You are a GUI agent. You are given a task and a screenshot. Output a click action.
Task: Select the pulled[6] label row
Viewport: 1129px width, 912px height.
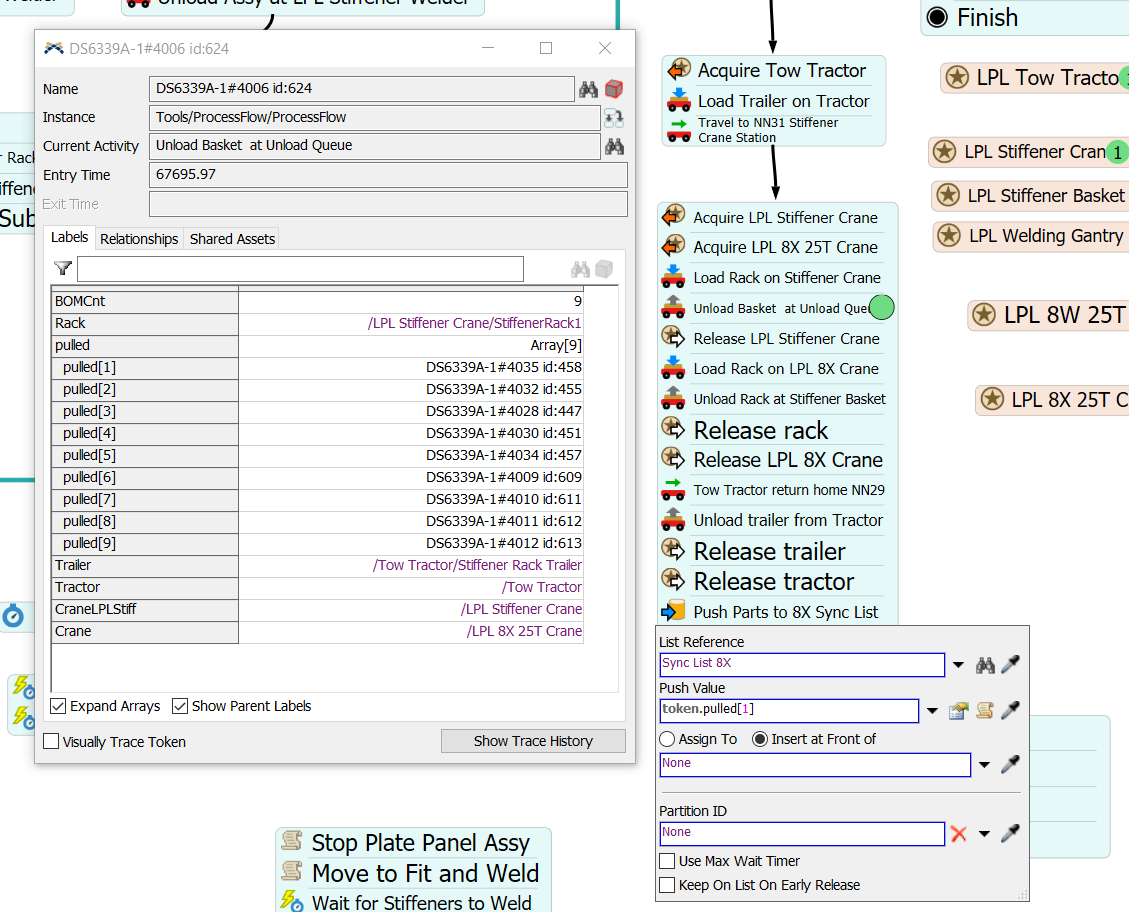(317, 477)
